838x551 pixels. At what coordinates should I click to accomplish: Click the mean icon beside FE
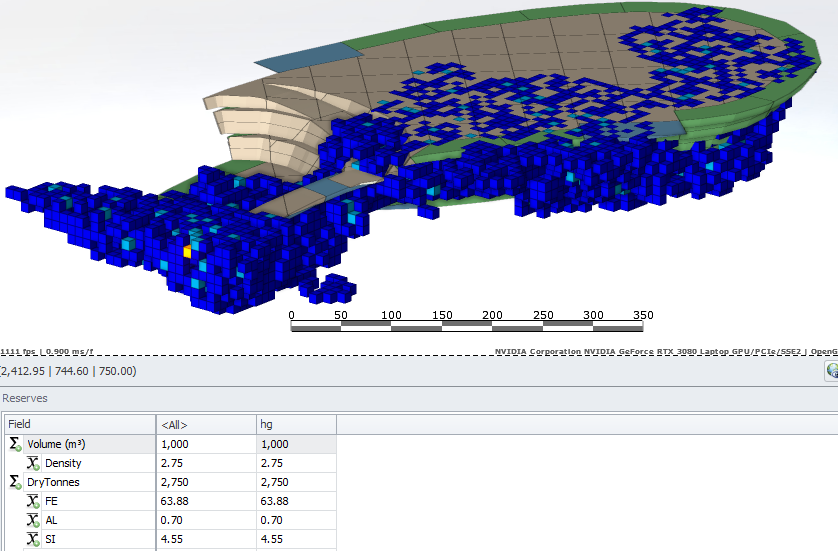click(x=33, y=501)
